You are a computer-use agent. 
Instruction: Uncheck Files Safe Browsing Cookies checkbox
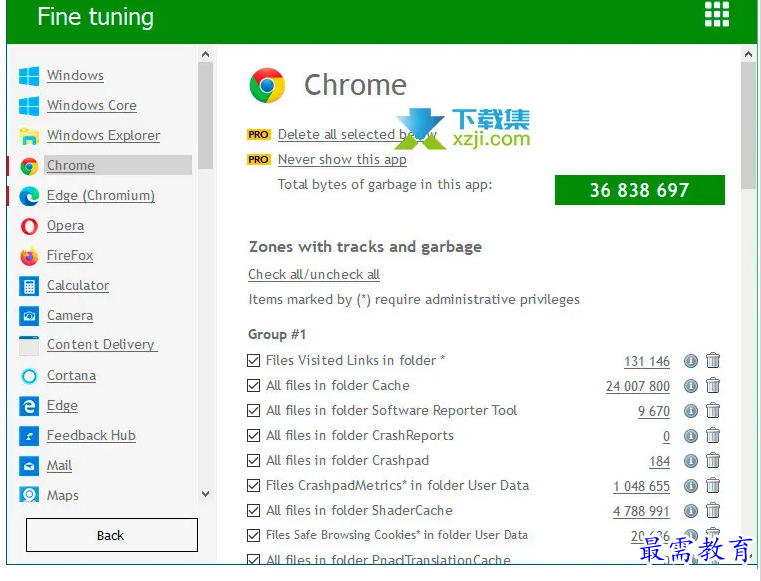point(253,535)
